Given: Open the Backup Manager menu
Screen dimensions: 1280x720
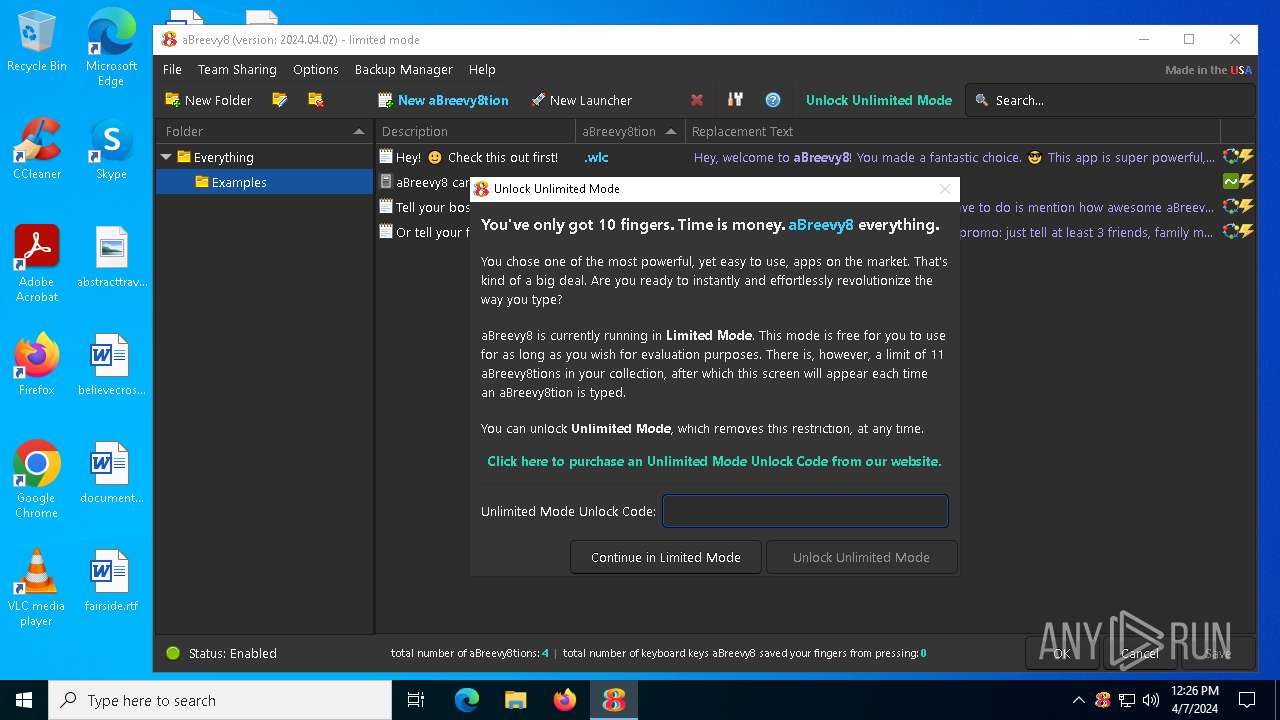Looking at the screenshot, I should 404,69.
